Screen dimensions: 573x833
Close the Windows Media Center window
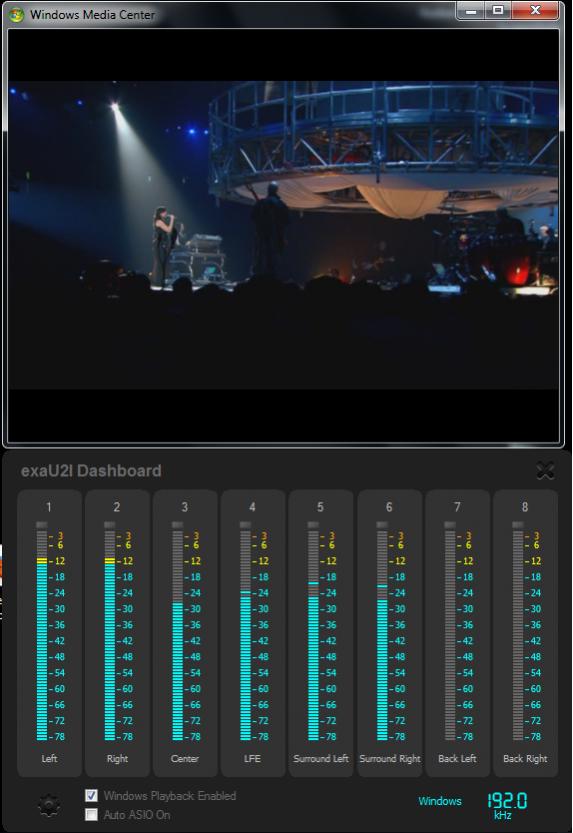[x=535, y=11]
